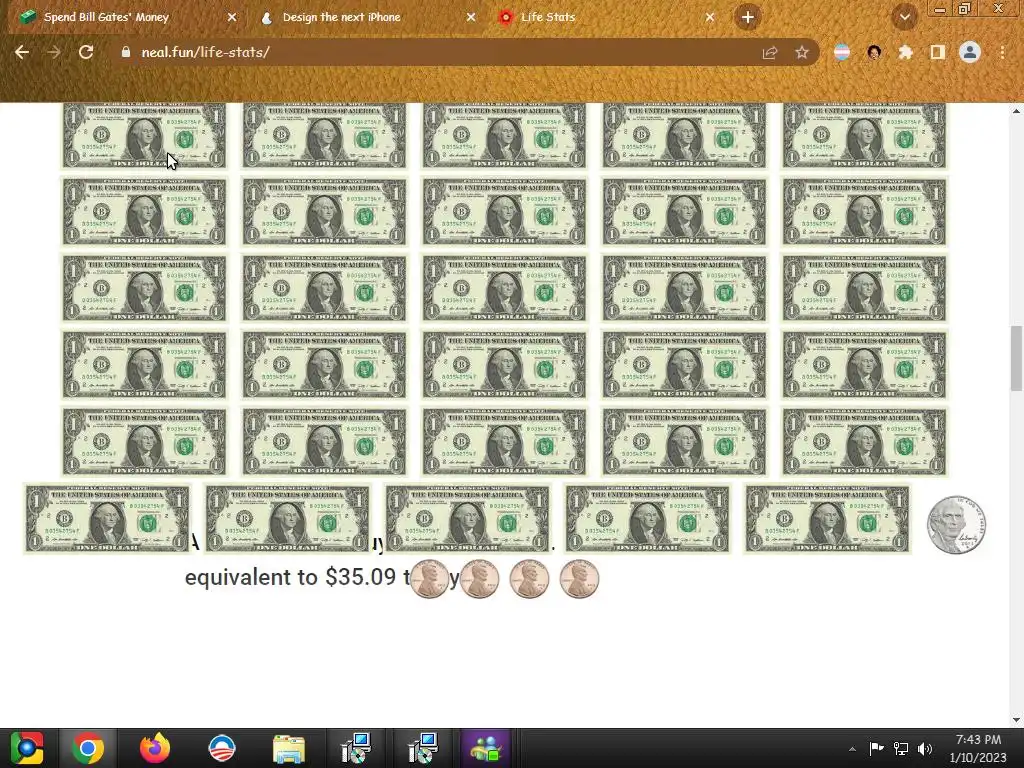Click the first penny coin
The image size is (1024, 768).
(430, 579)
